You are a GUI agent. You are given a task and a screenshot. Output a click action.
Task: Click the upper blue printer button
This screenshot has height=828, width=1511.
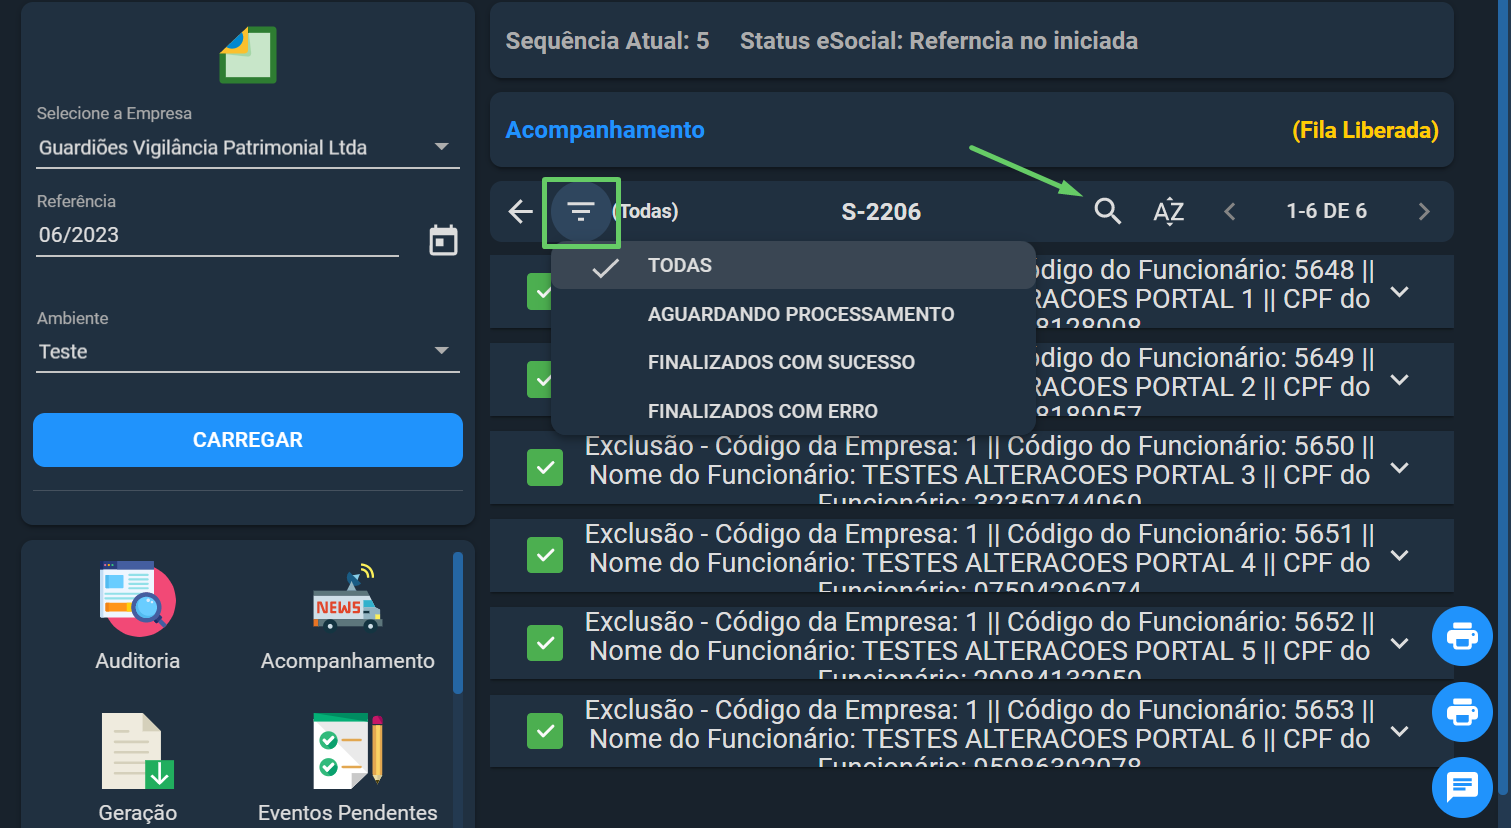coord(1462,636)
